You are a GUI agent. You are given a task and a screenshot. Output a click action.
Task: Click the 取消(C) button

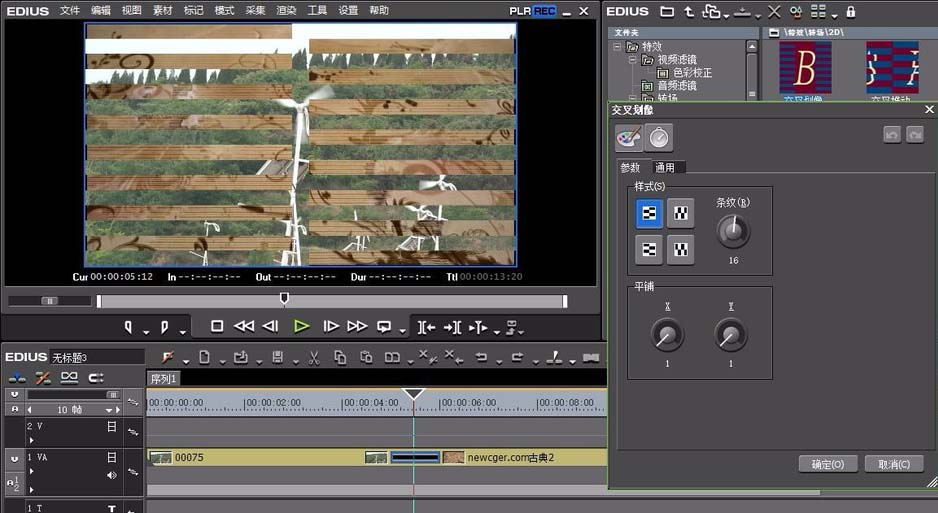pyautogui.click(x=893, y=464)
